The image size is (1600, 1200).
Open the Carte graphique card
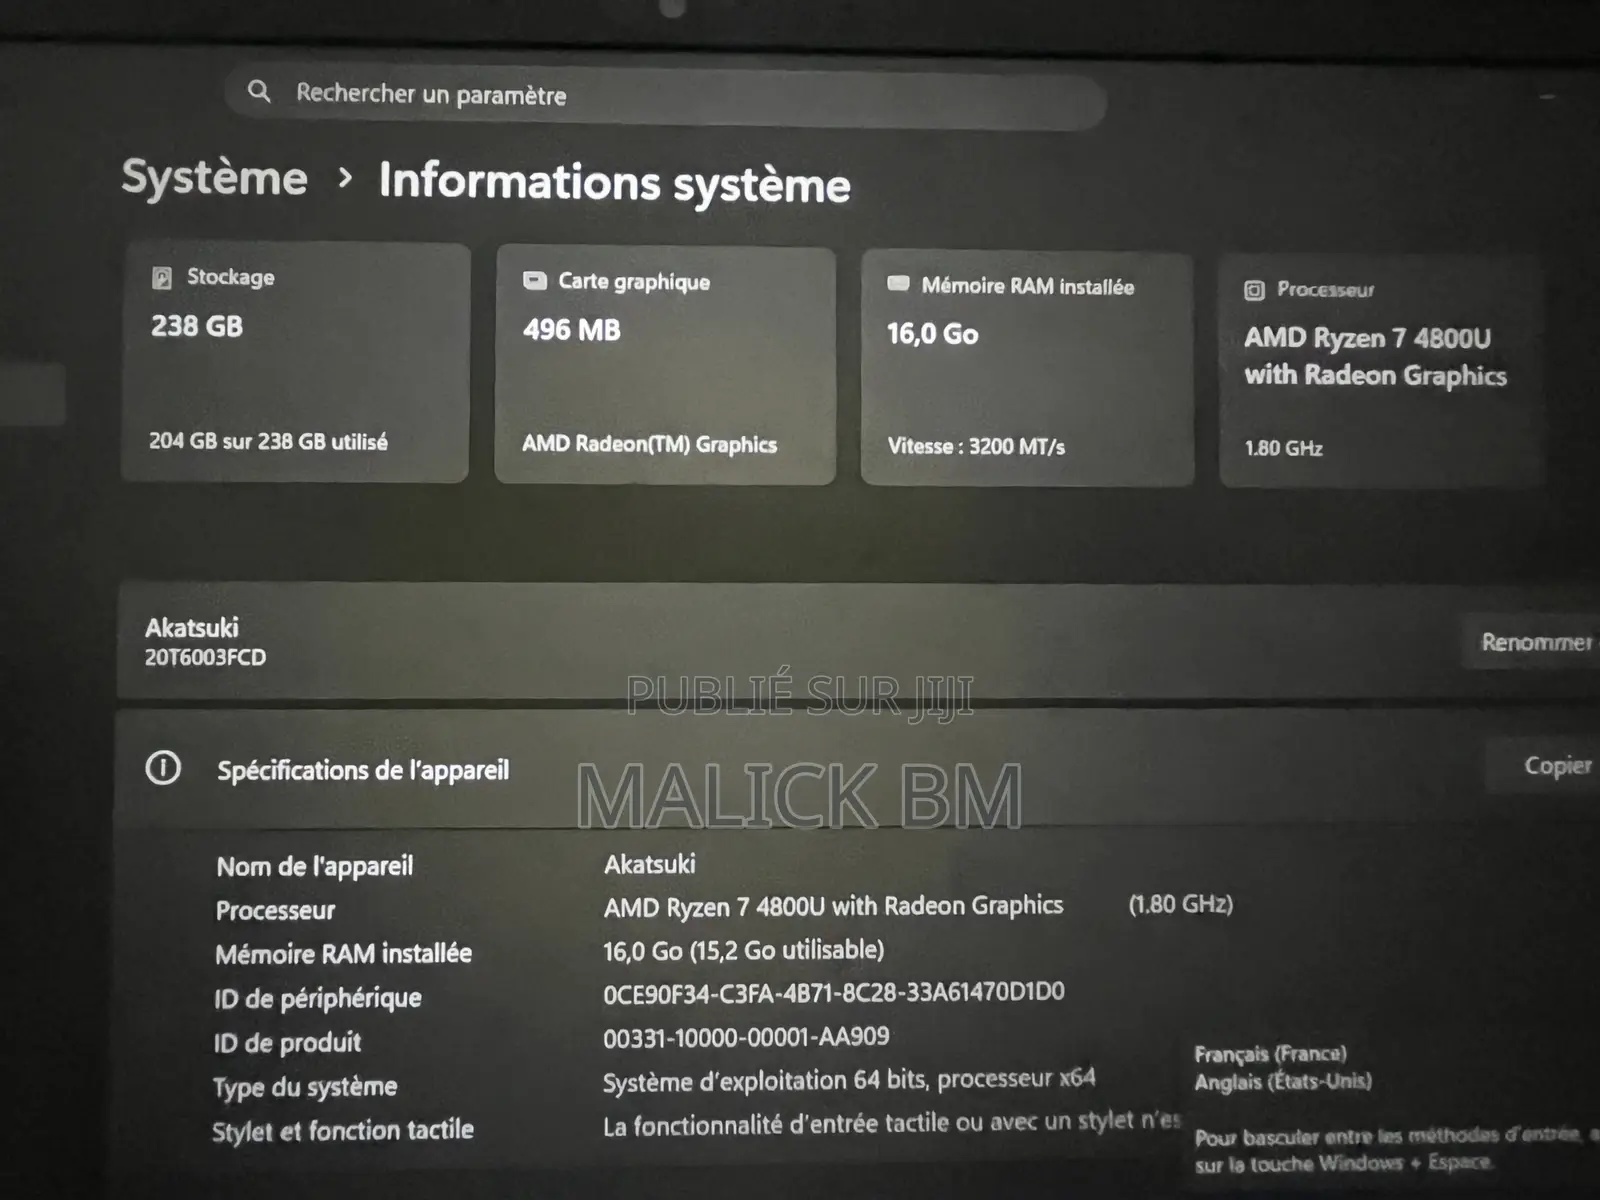pos(665,366)
